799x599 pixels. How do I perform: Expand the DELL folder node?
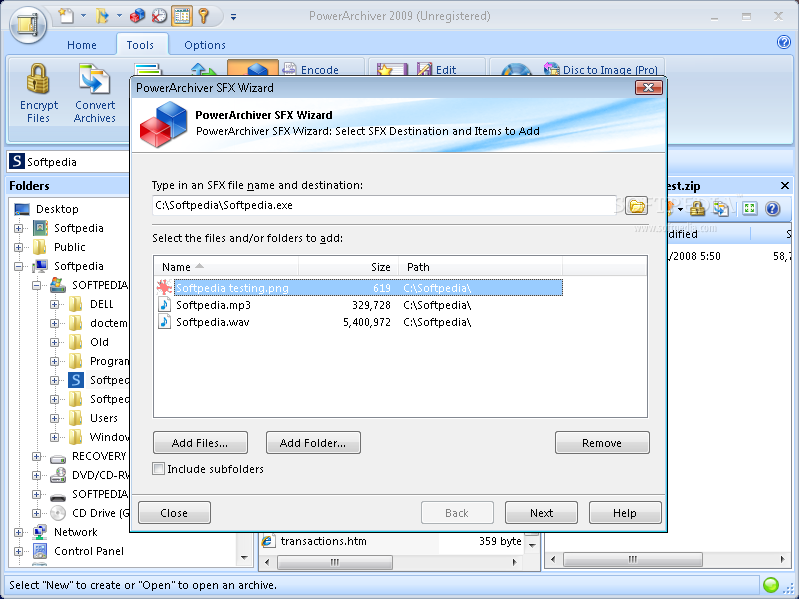(x=54, y=305)
